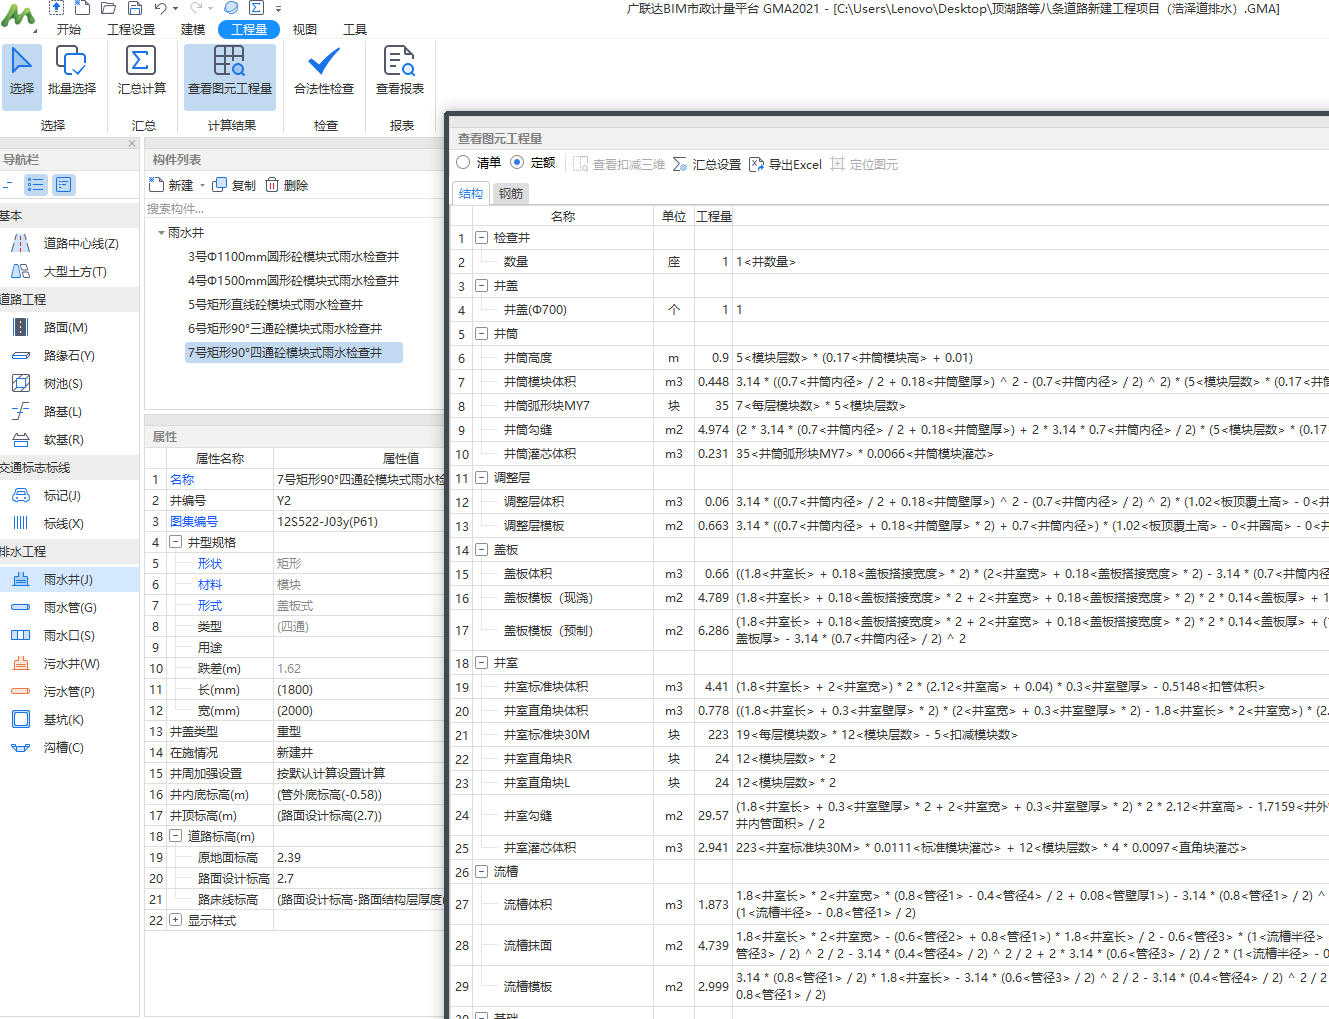The image size is (1329, 1019).
Task: Select 6号矩形90°三通砼模块式雨水检查井 component
Action: click(285, 329)
